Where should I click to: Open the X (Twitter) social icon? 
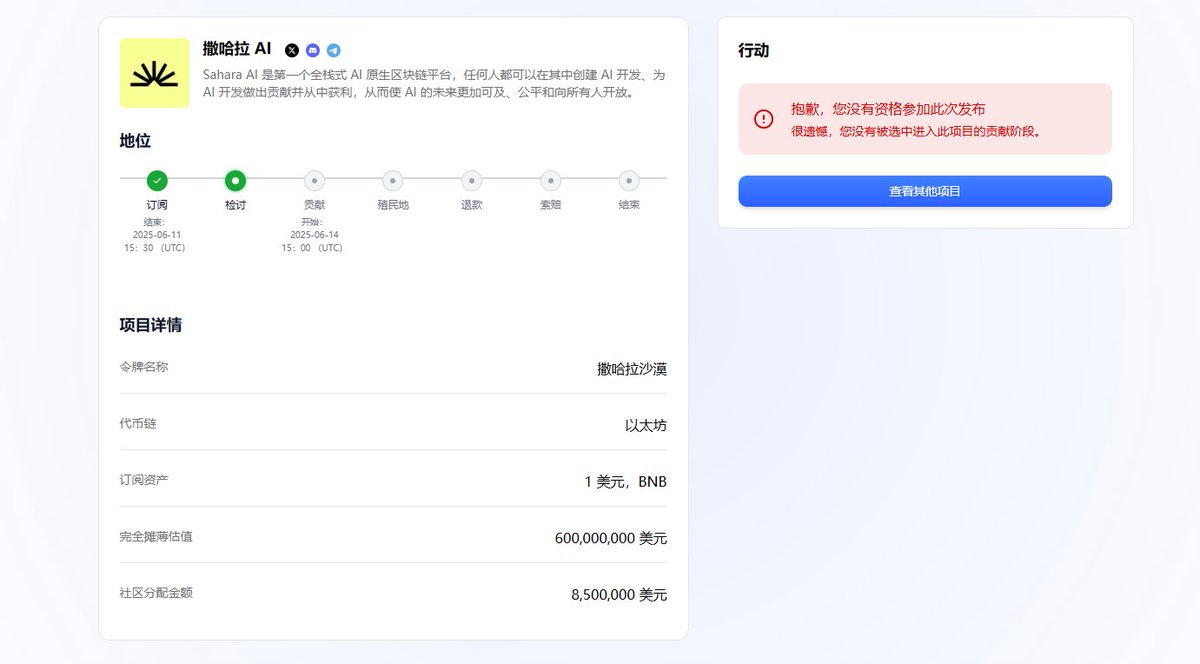[x=292, y=50]
